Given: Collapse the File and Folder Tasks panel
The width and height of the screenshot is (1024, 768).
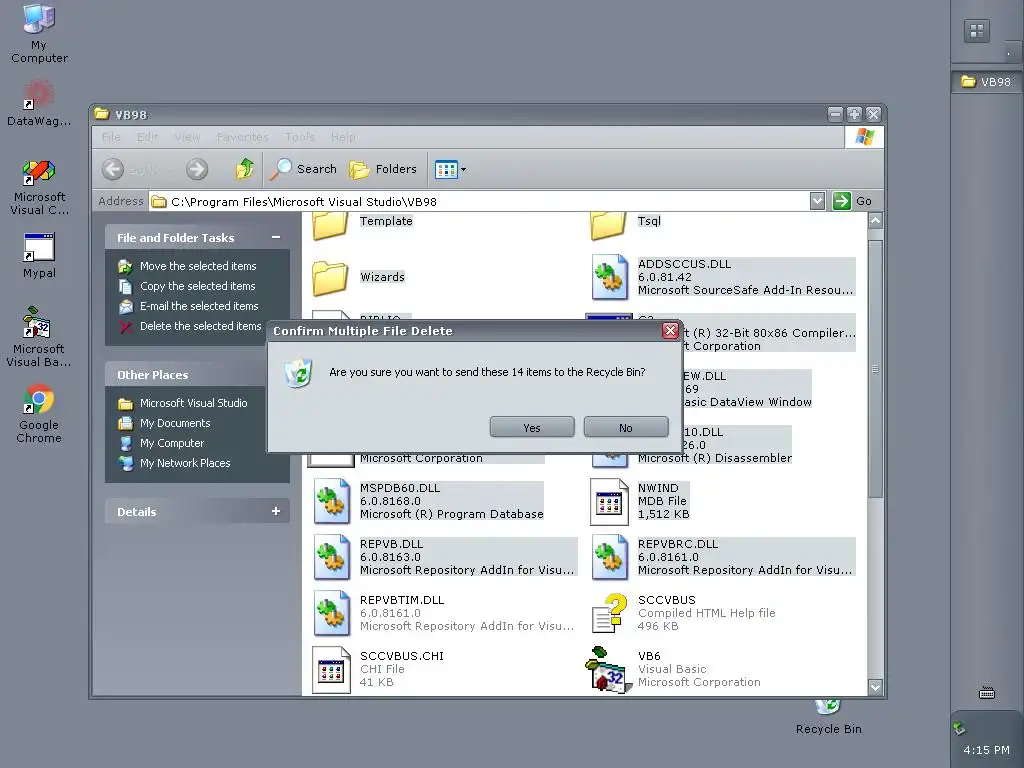Looking at the screenshot, I should tap(276, 238).
